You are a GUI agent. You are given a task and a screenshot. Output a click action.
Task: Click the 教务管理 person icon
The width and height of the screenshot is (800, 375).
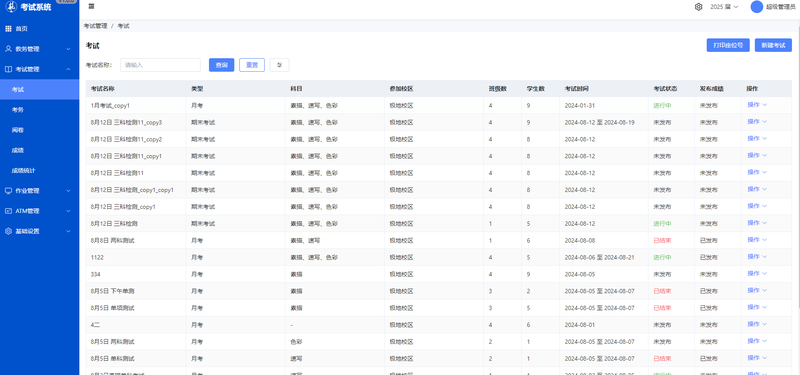coord(8,49)
